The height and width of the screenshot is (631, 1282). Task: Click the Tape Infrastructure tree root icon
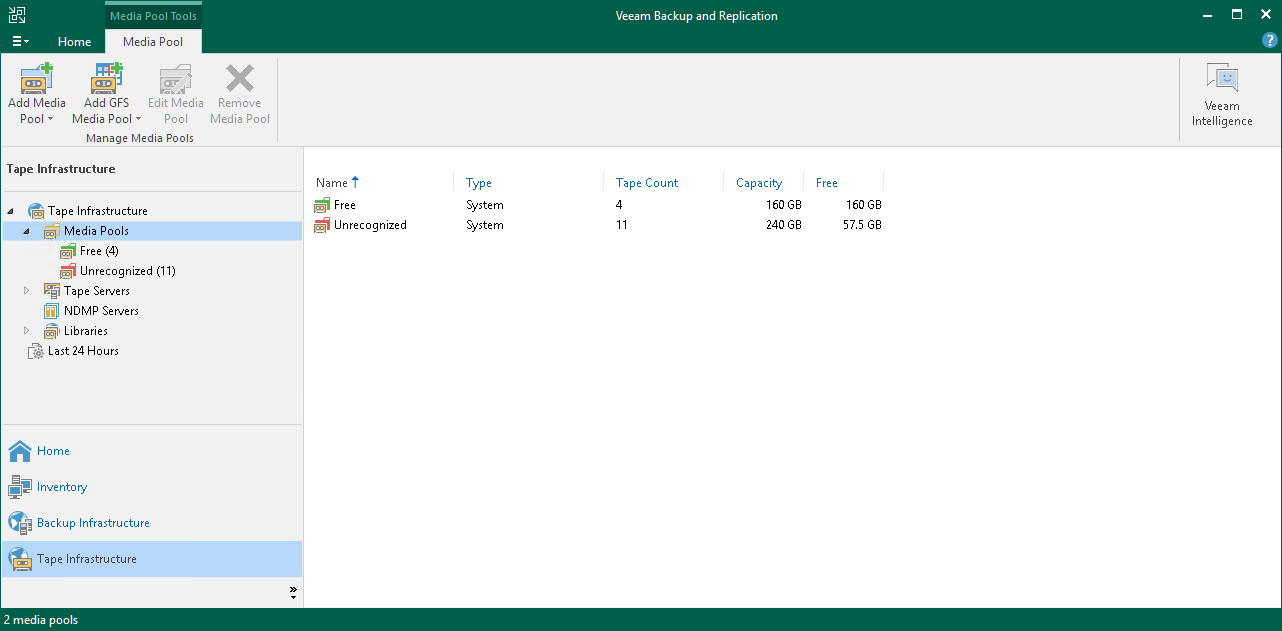pos(36,211)
